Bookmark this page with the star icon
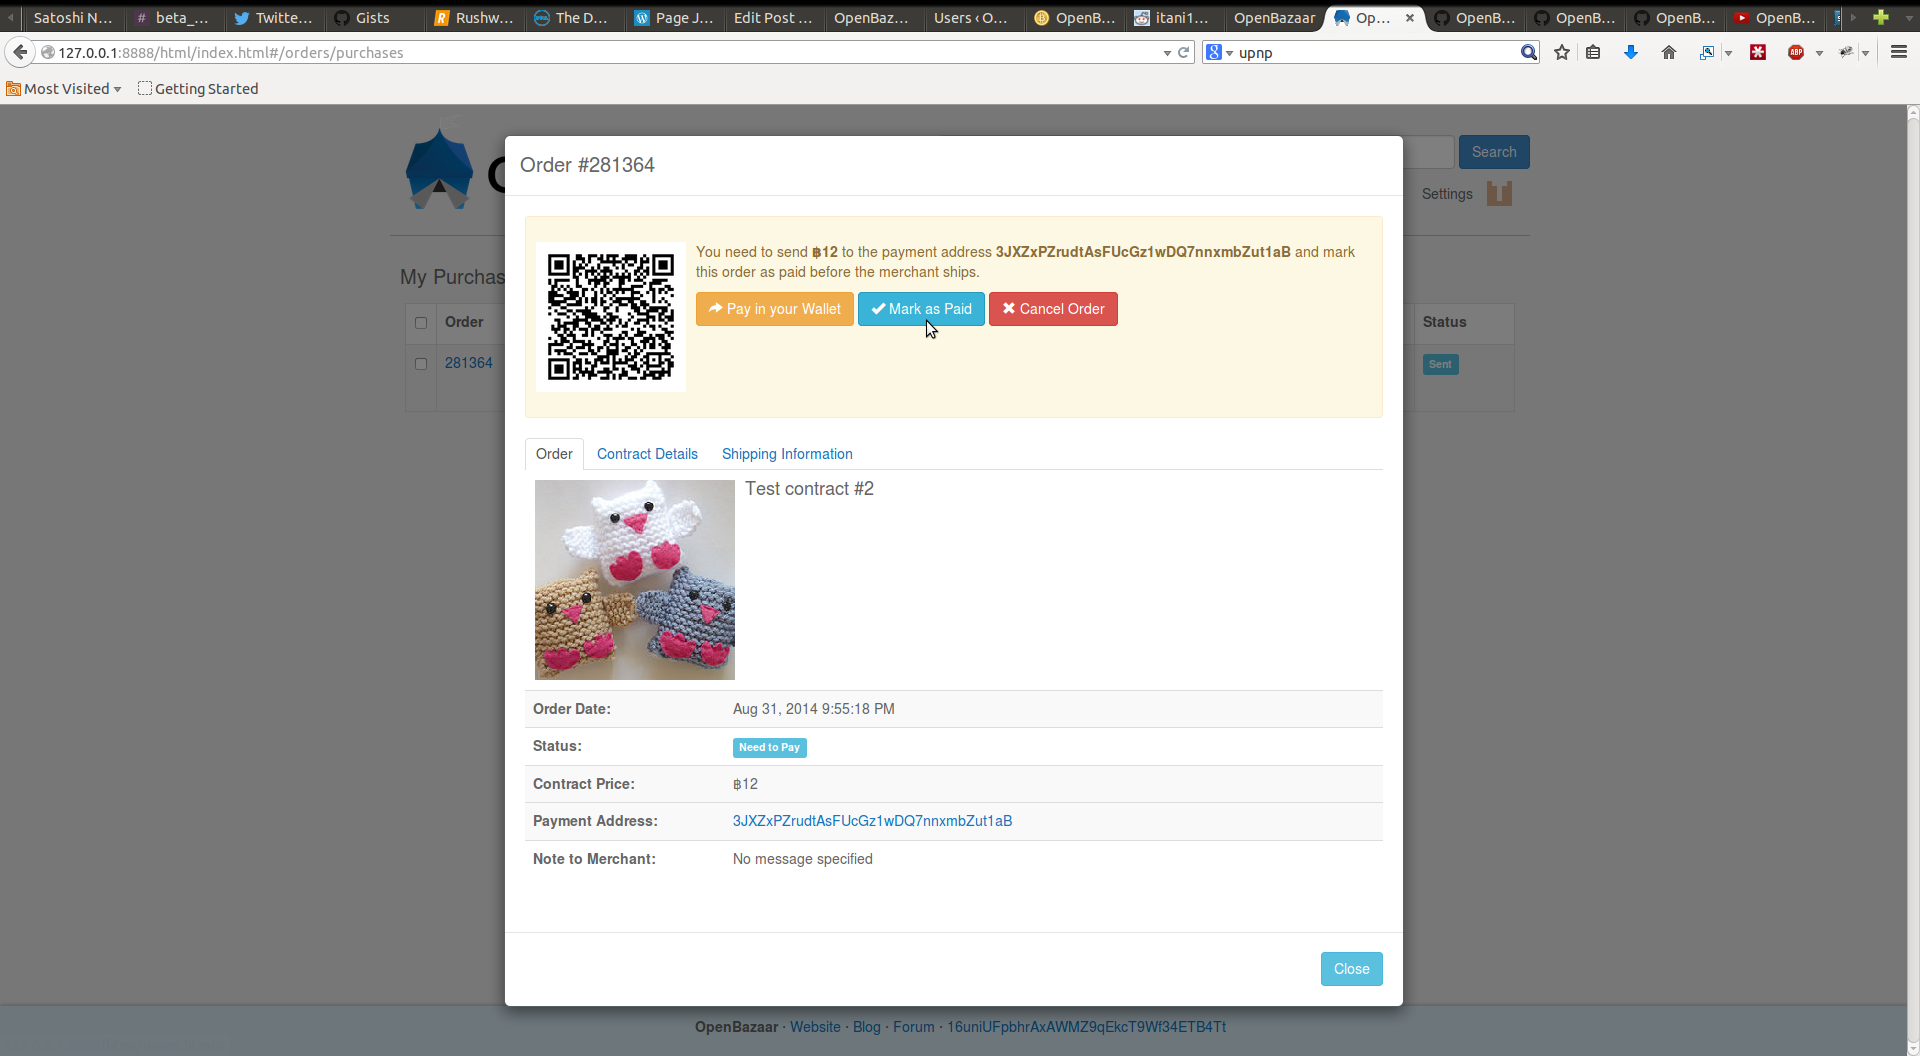1920x1056 pixels. (x=1562, y=52)
